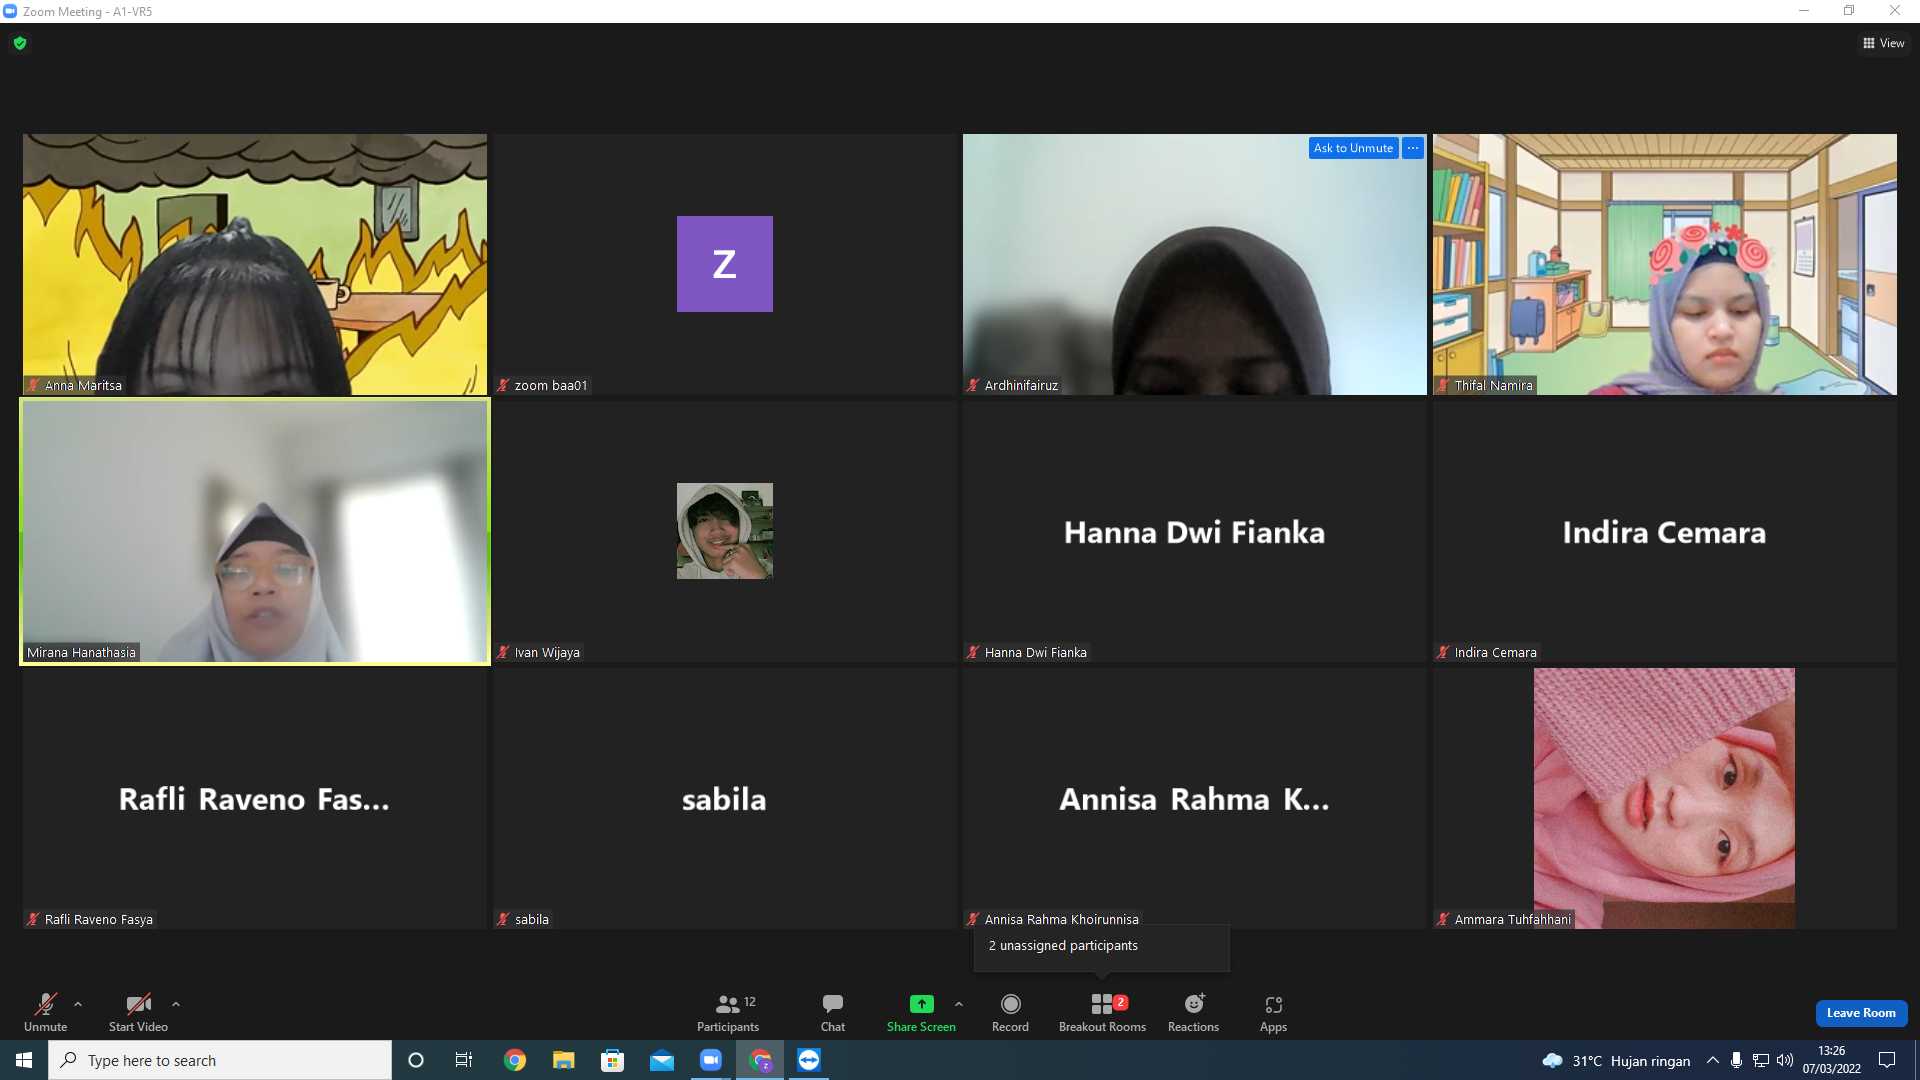Viewport: 1920px width, 1080px height.
Task: Click the 2 unassigned participants tooltip
Action: click(1102, 946)
